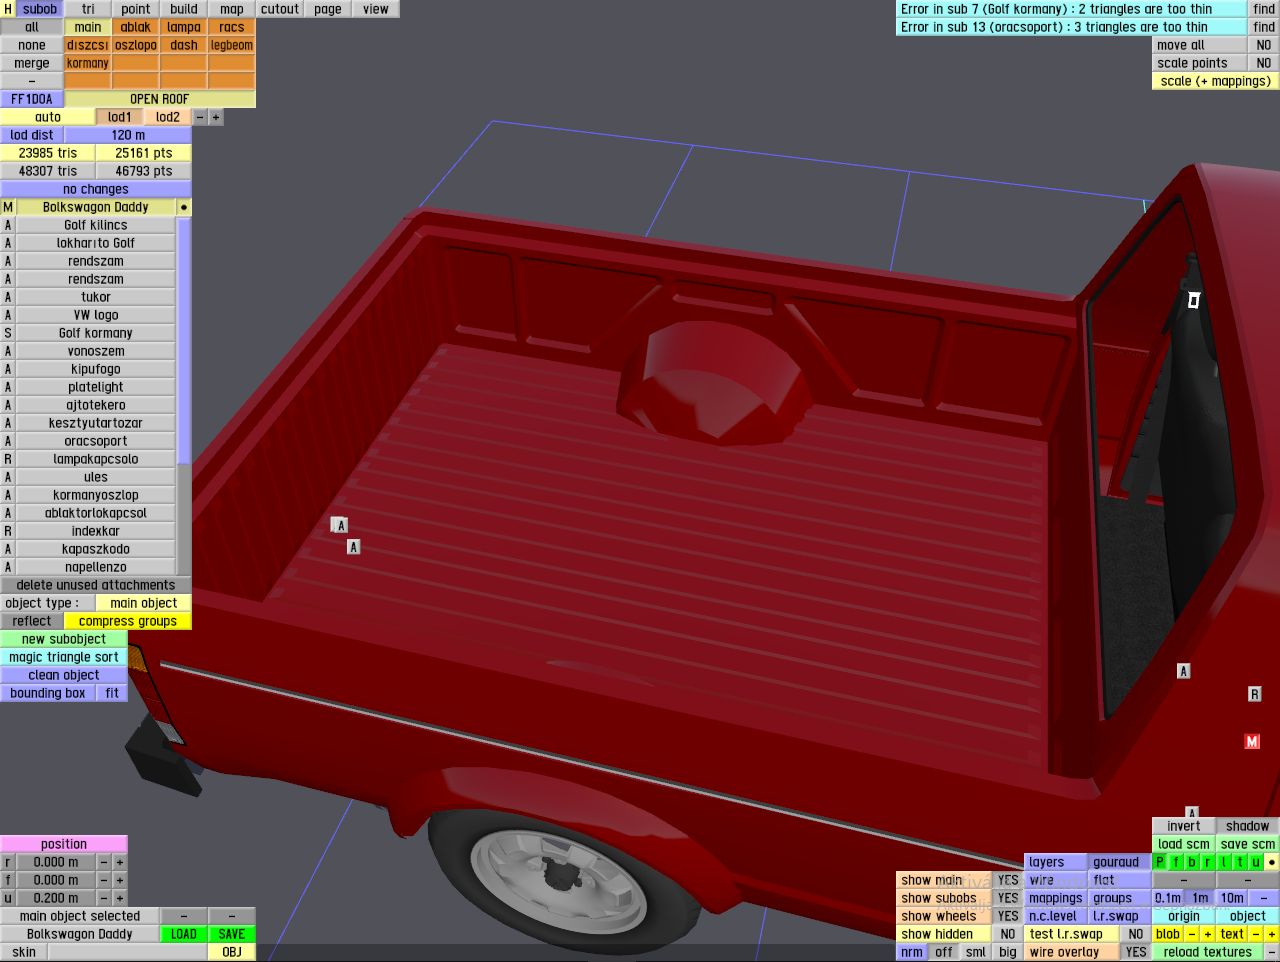Screen dimensions: 1280x962
Task: Select the orange ablak layer cell
Action: click(136, 27)
